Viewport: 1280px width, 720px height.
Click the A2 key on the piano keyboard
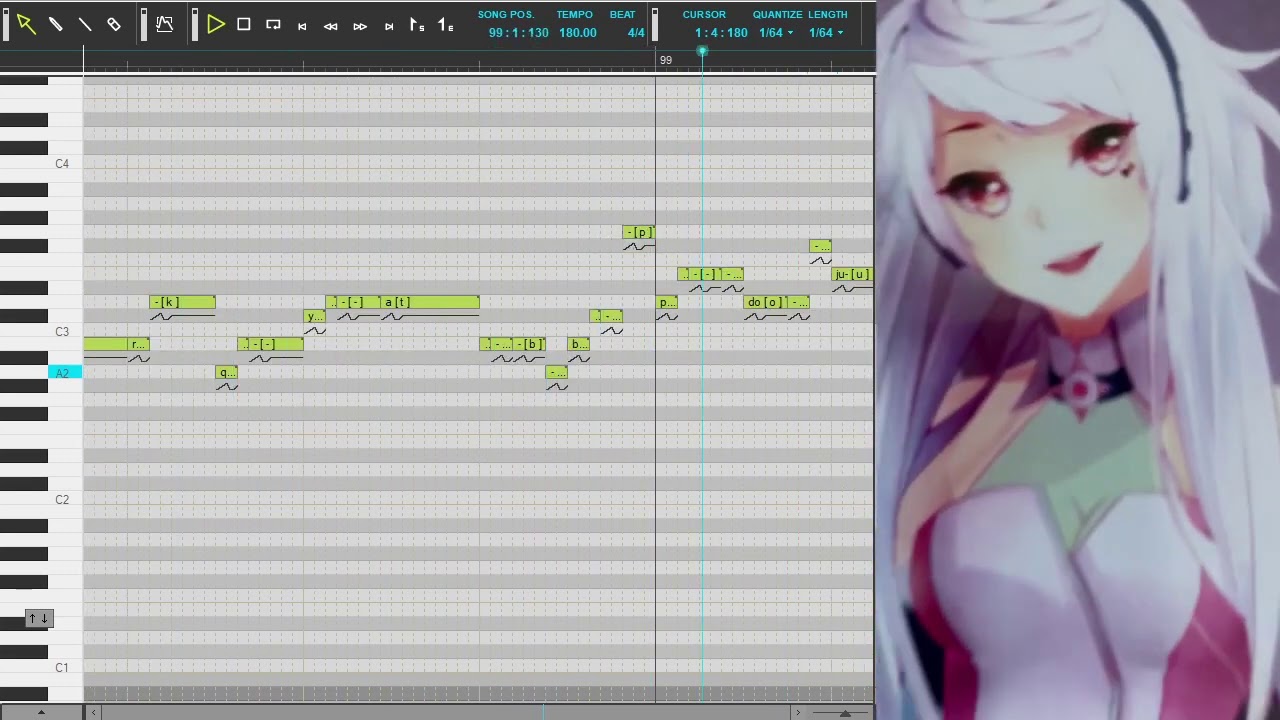(65, 373)
